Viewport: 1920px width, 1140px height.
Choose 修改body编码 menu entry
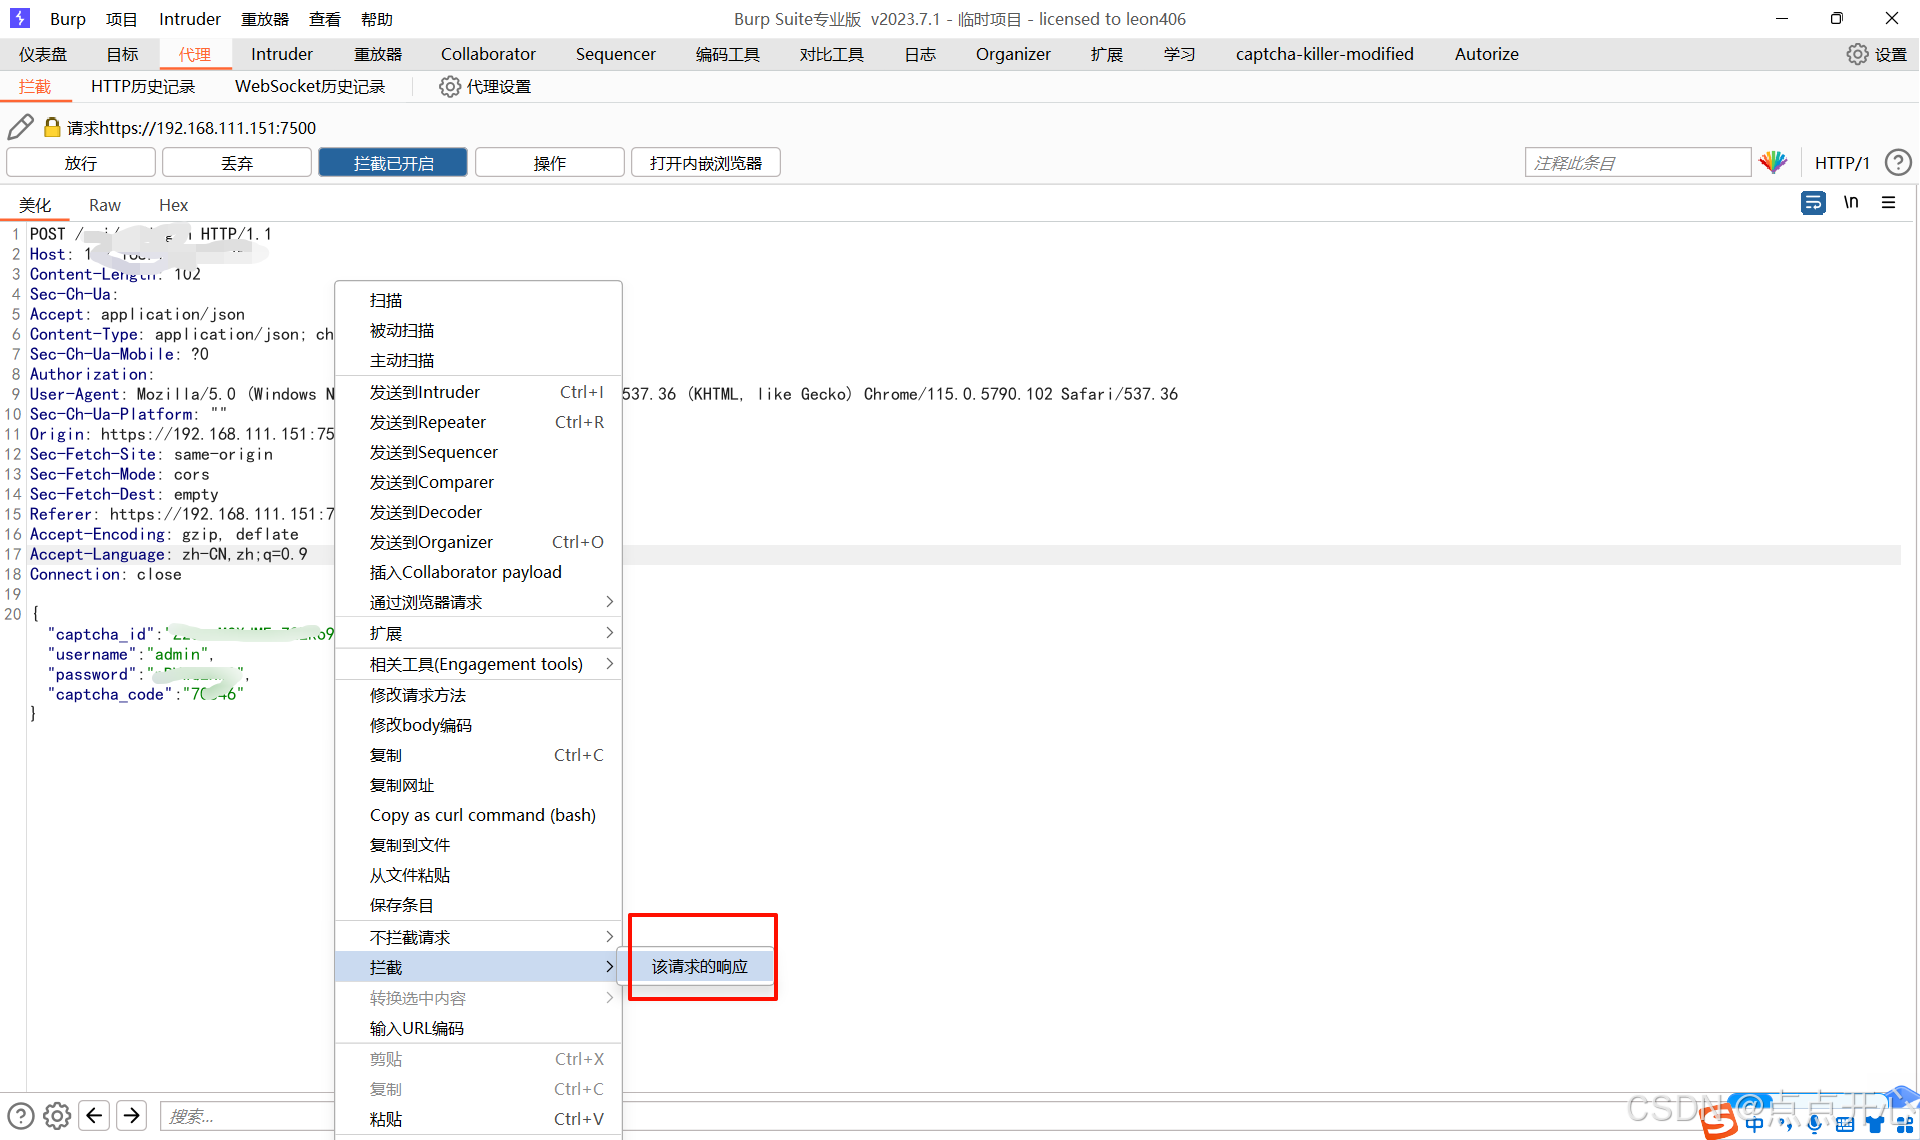pos(478,725)
